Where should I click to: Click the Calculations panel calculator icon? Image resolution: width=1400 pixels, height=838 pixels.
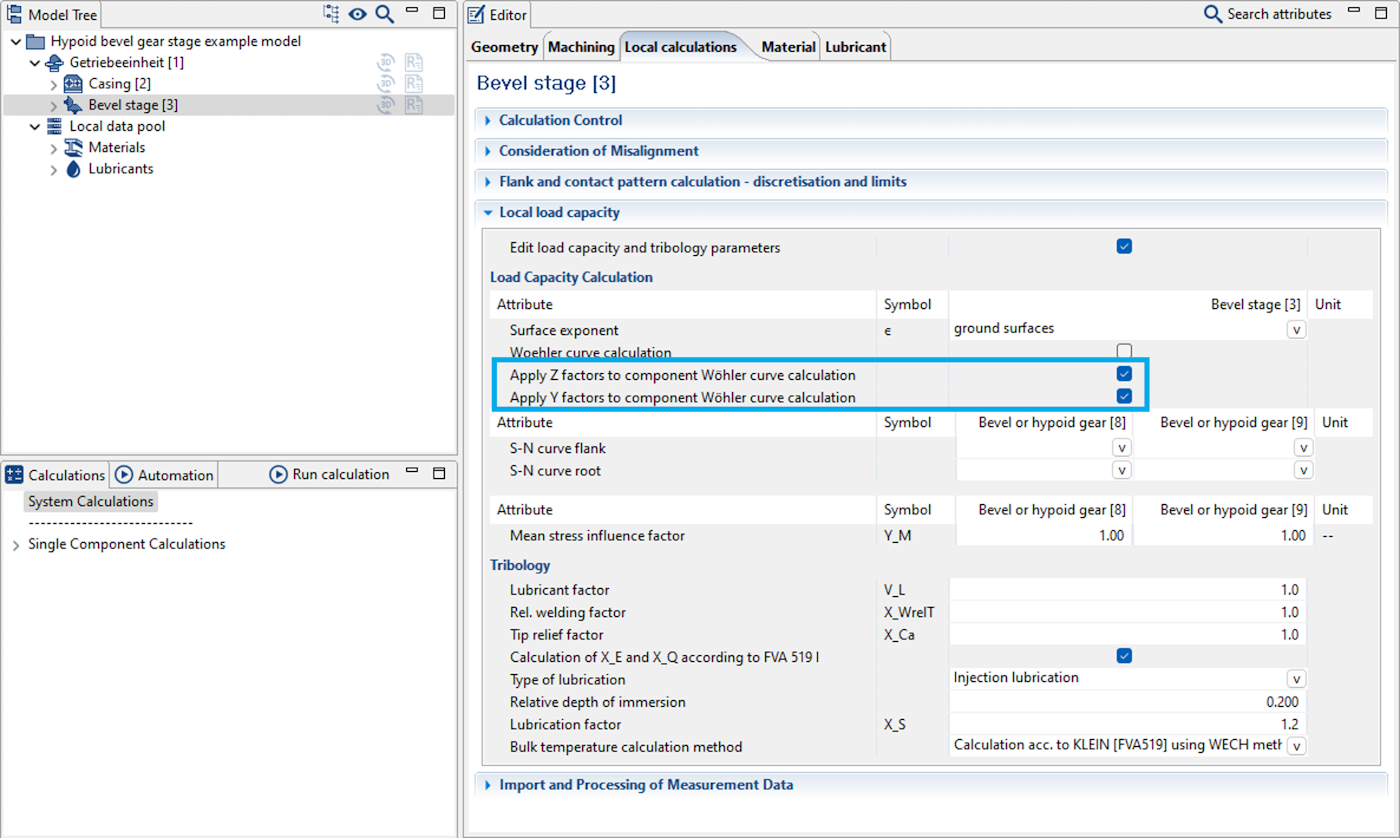(x=13, y=474)
